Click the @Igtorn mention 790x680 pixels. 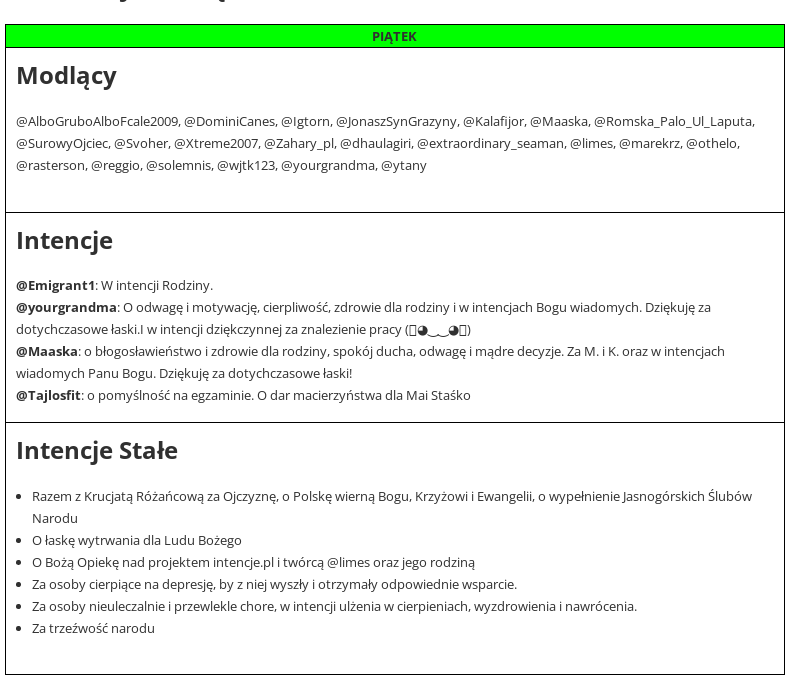click(305, 122)
